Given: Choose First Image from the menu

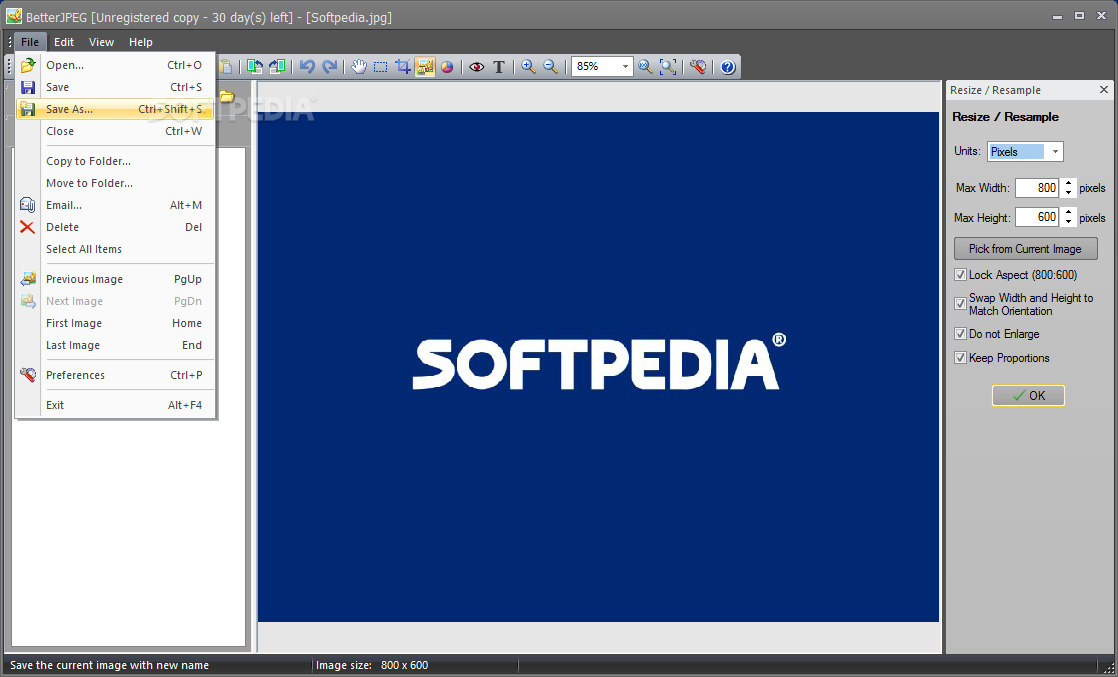Looking at the screenshot, I should pyautogui.click(x=115, y=323).
